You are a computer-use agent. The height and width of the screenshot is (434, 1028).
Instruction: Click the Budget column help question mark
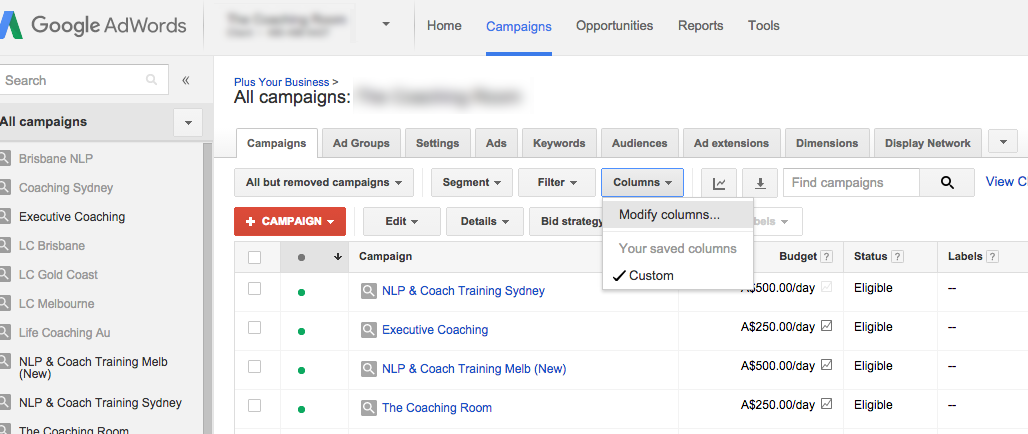(x=827, y=257)
